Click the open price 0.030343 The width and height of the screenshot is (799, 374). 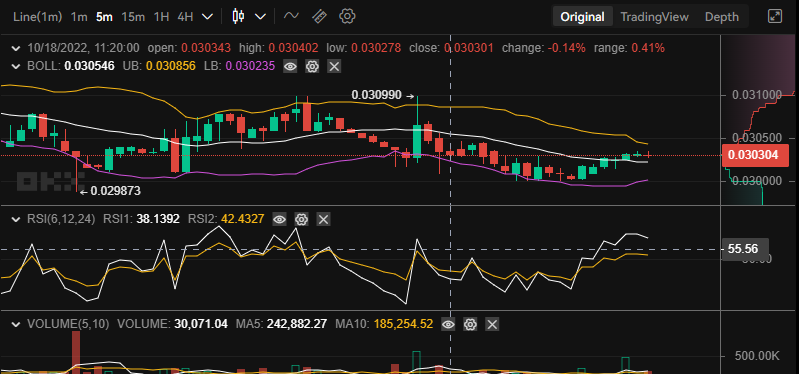pyautogui.click(x=206, y=49)
